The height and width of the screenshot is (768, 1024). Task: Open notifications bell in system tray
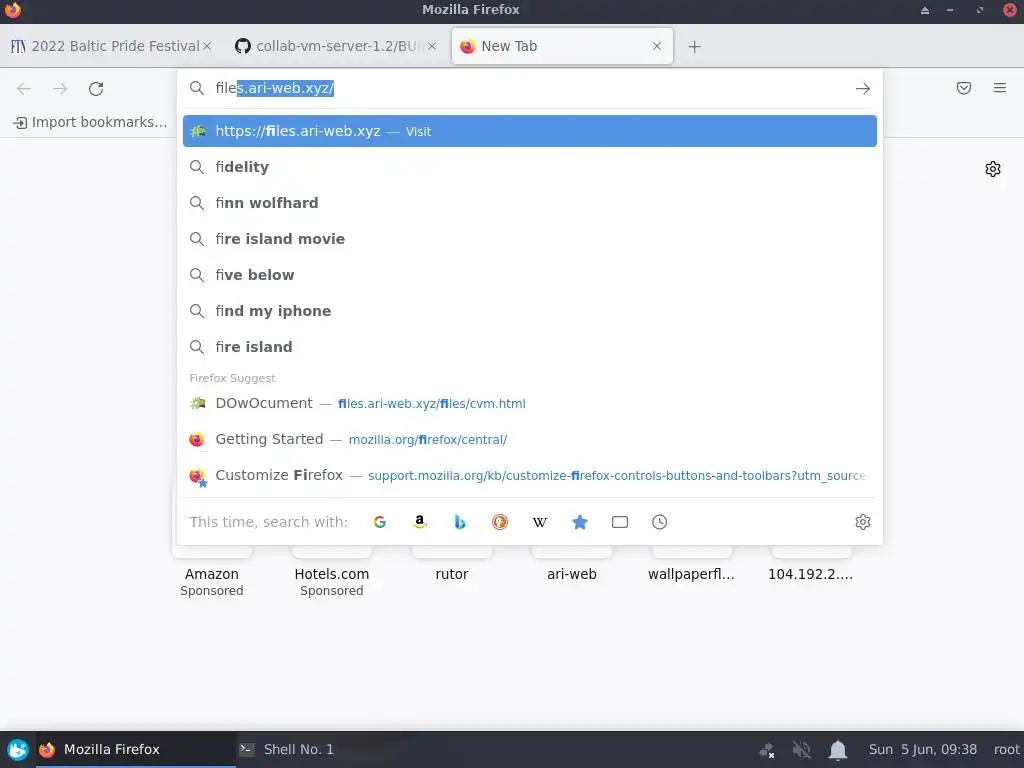coord(838,750)
